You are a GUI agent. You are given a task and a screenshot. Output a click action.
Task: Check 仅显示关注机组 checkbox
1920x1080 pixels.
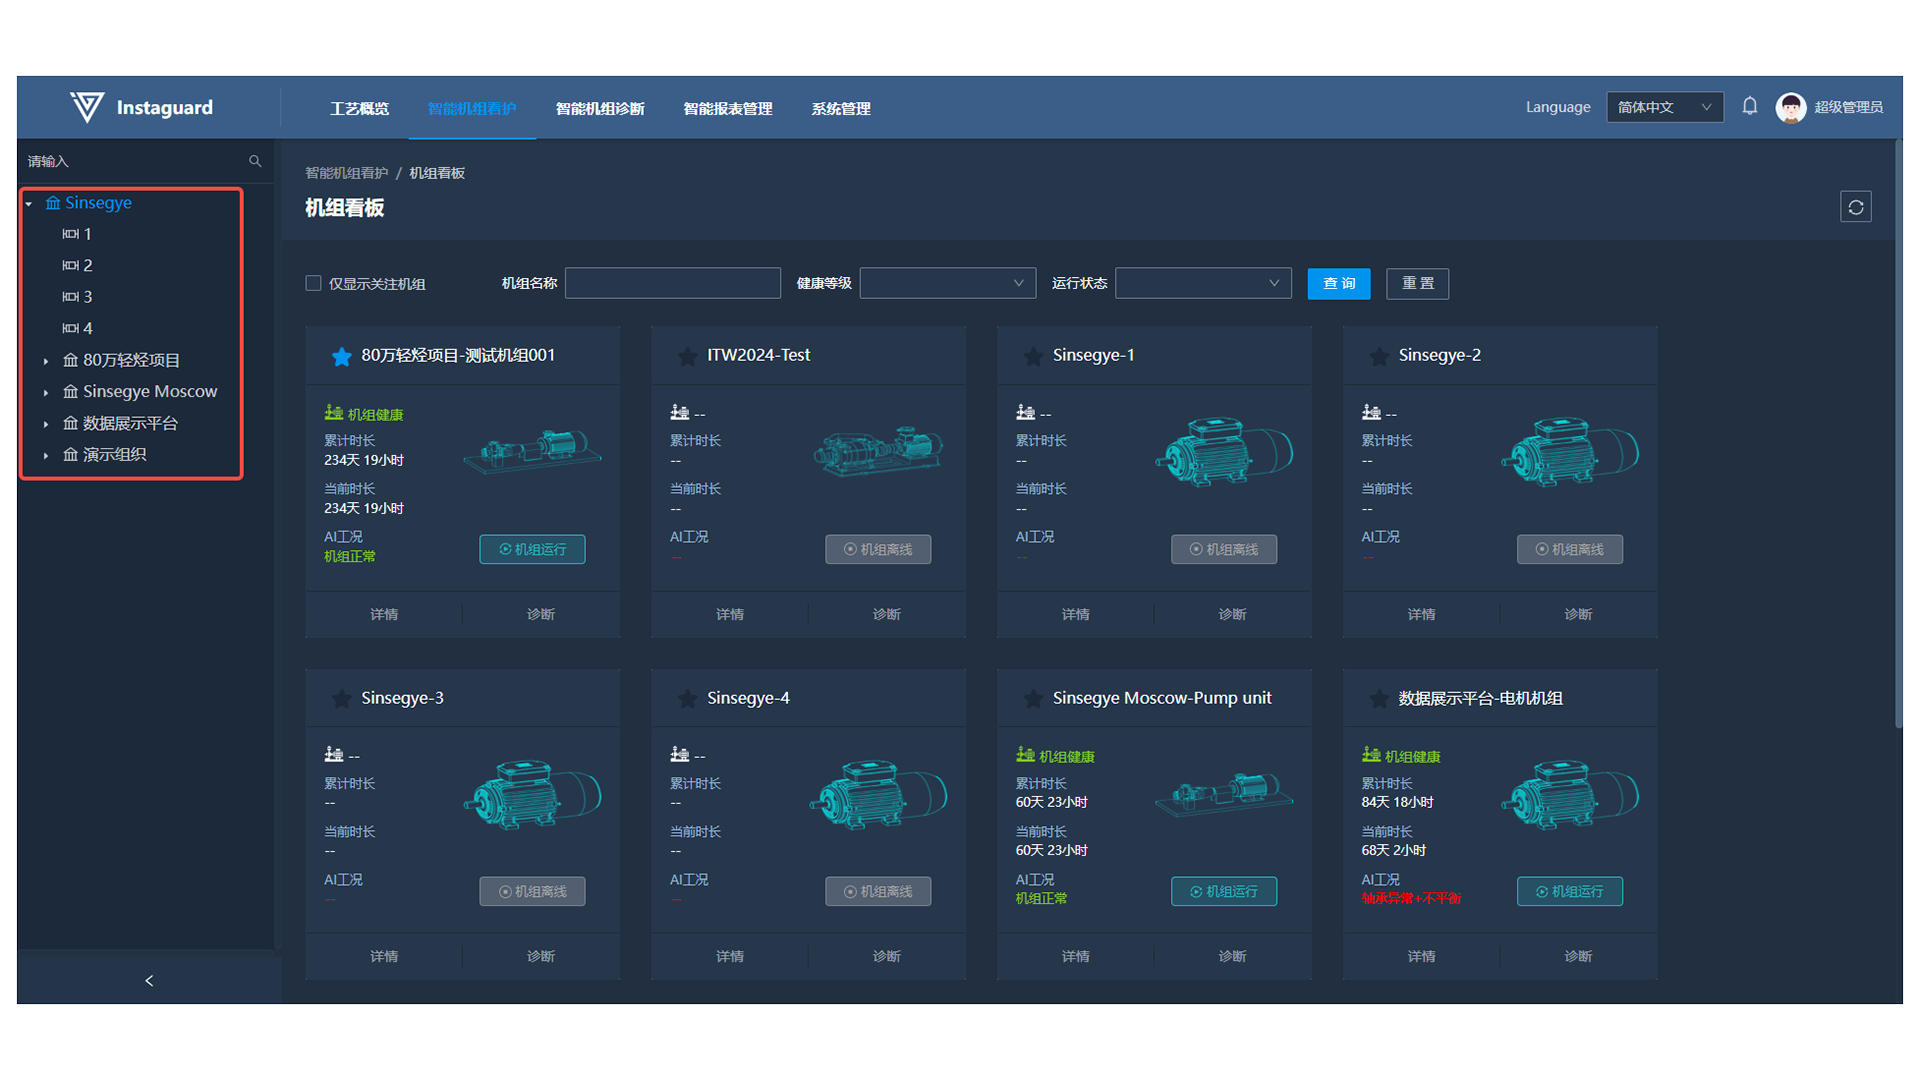pyautogui.click(x=313, y=283)
